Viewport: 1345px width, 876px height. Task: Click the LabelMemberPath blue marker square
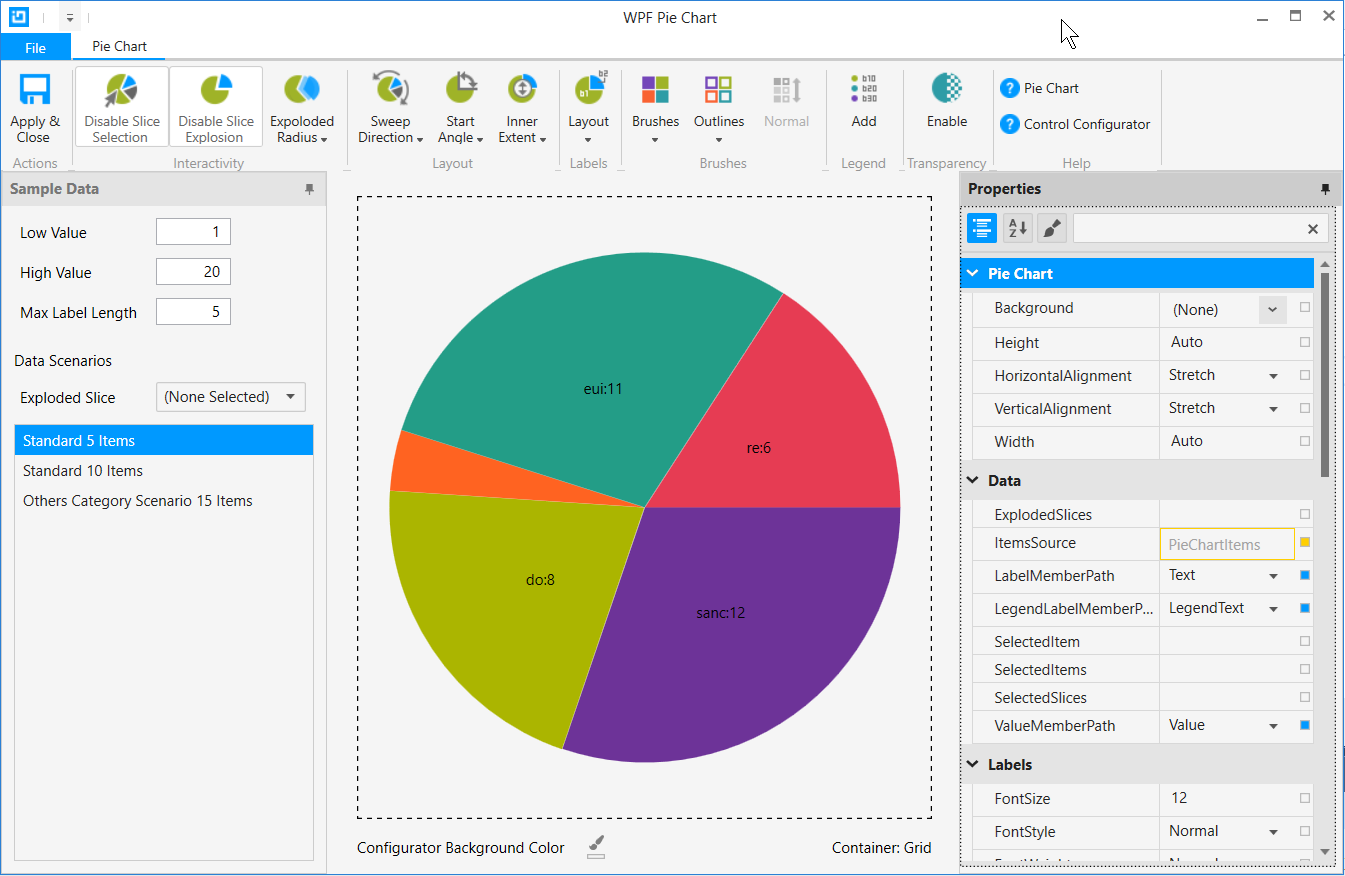[x=1305, y=575]
